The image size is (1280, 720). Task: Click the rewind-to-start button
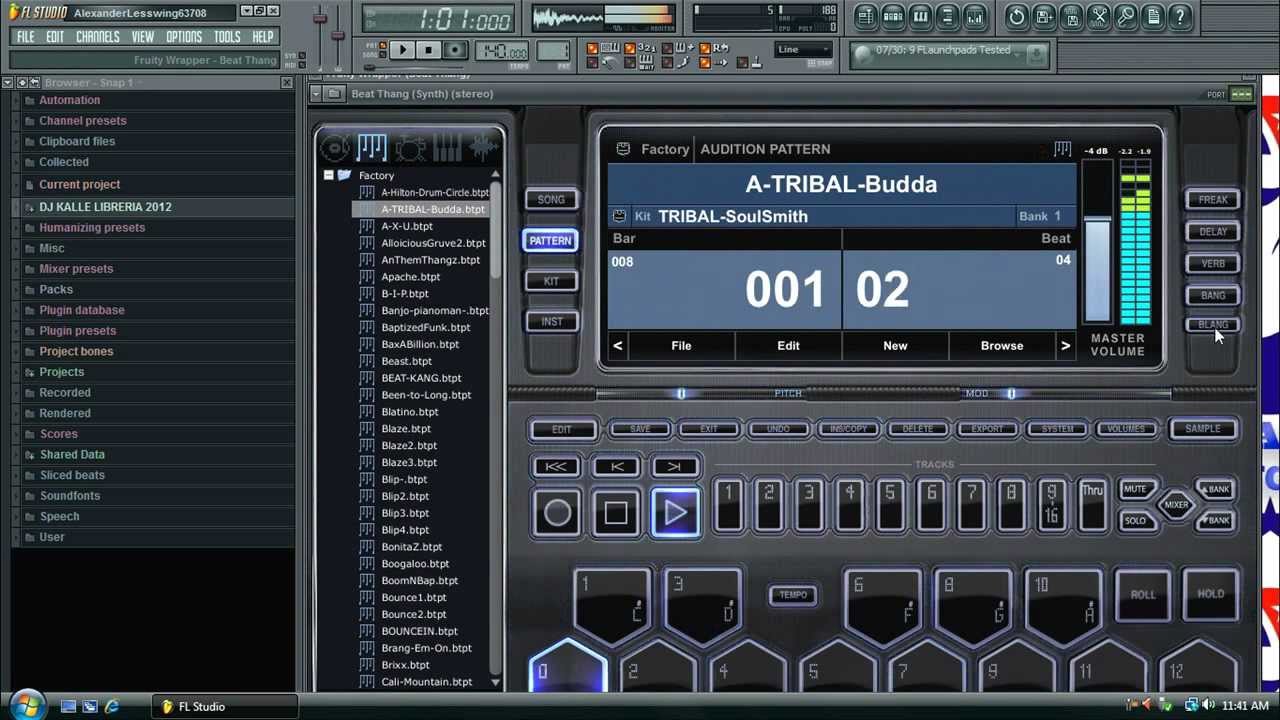pos(556,466)
